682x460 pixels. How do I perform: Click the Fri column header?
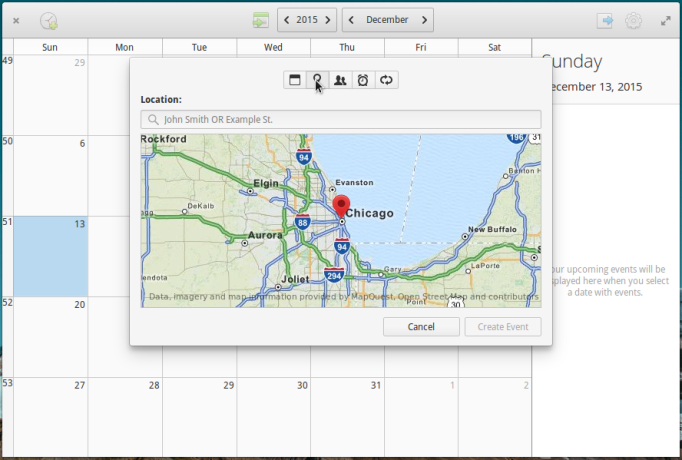point(421,47)
